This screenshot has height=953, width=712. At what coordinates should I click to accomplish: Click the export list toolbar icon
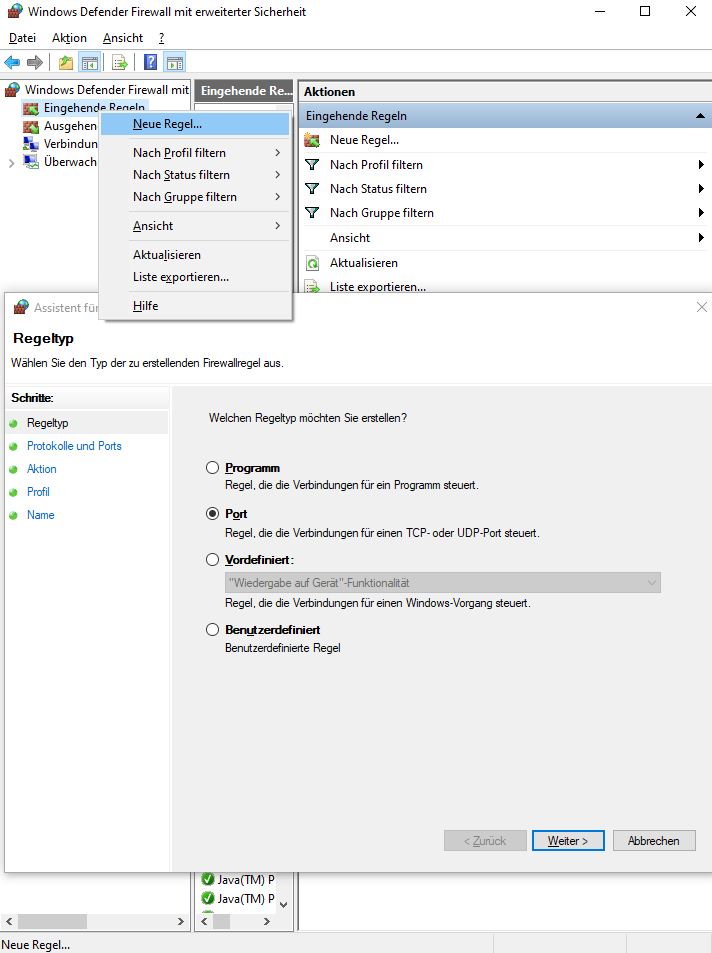tap(120, 62)
